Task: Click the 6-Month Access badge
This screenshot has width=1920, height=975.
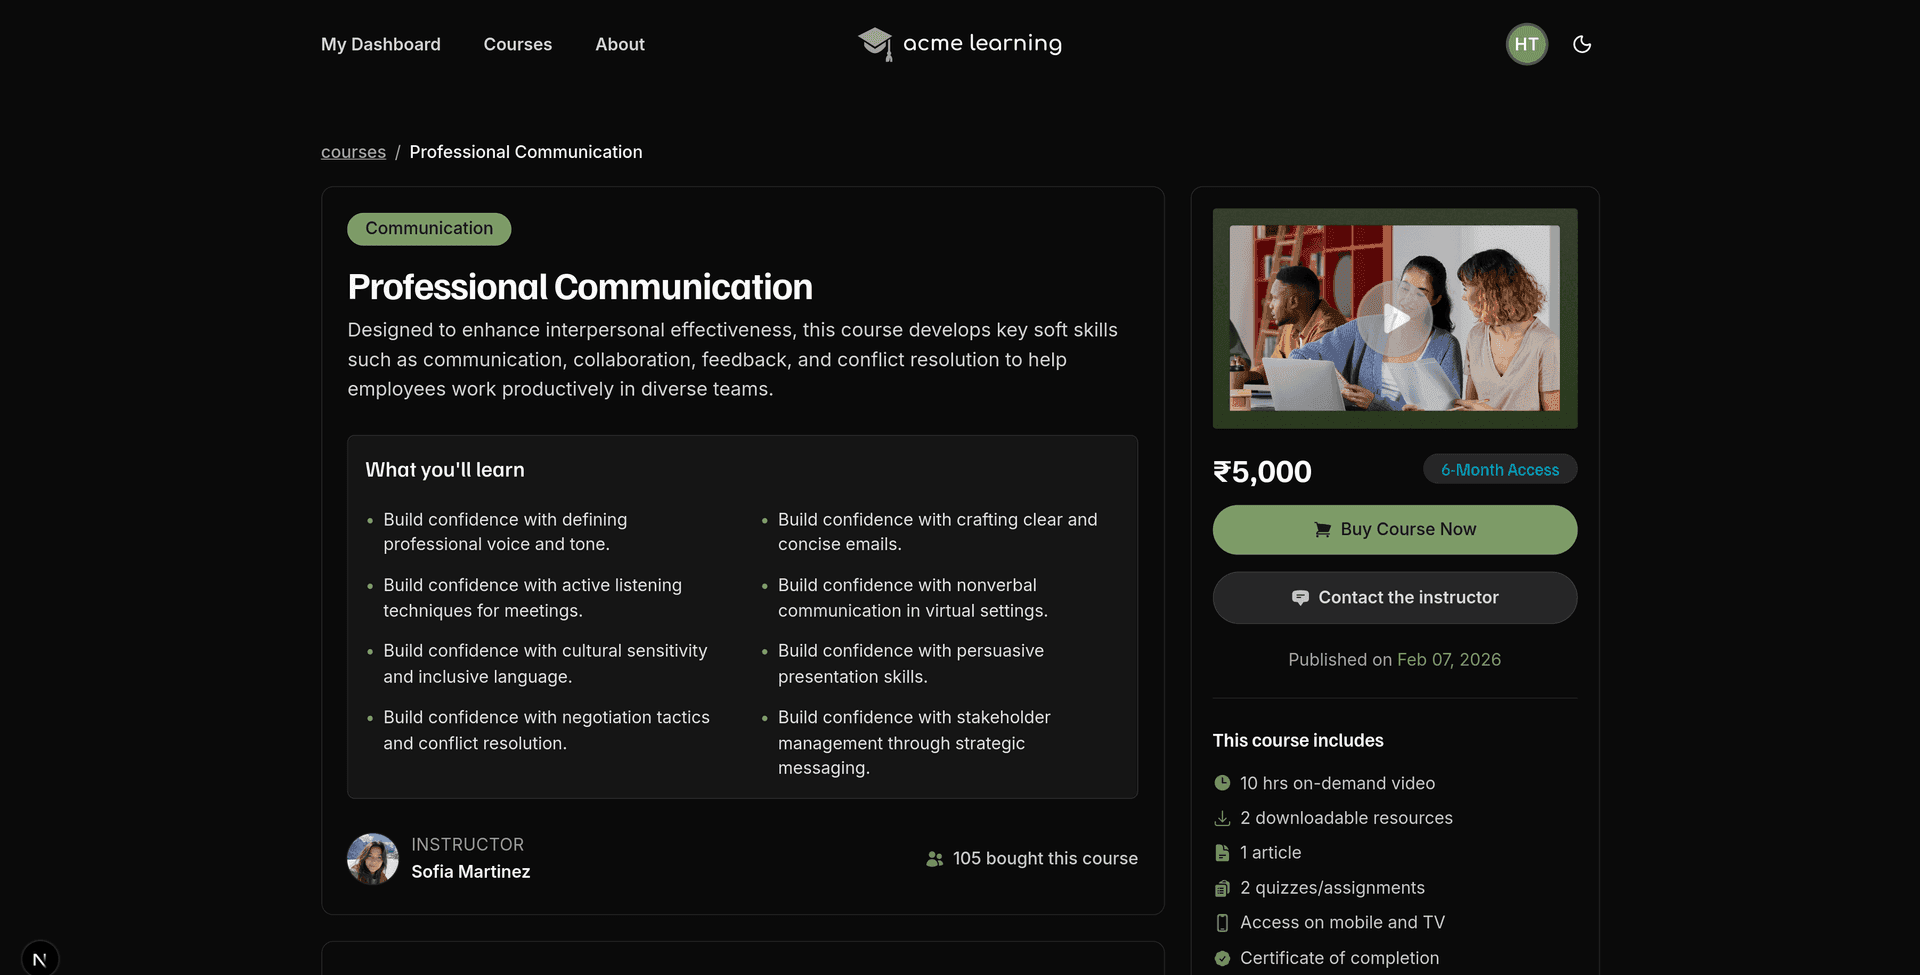Action: click(1499, 470)
